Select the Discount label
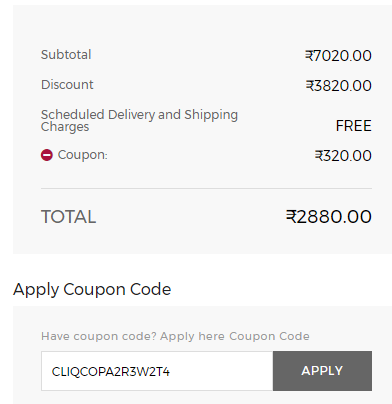Viewport: 392px width, 404px height. [67, 85]
